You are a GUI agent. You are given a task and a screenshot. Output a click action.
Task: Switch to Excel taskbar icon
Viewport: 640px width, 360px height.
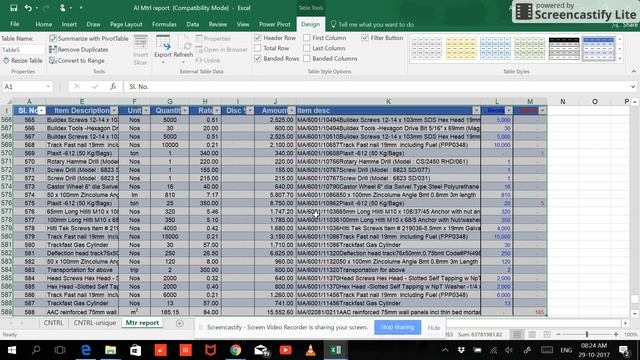[336, 350]
